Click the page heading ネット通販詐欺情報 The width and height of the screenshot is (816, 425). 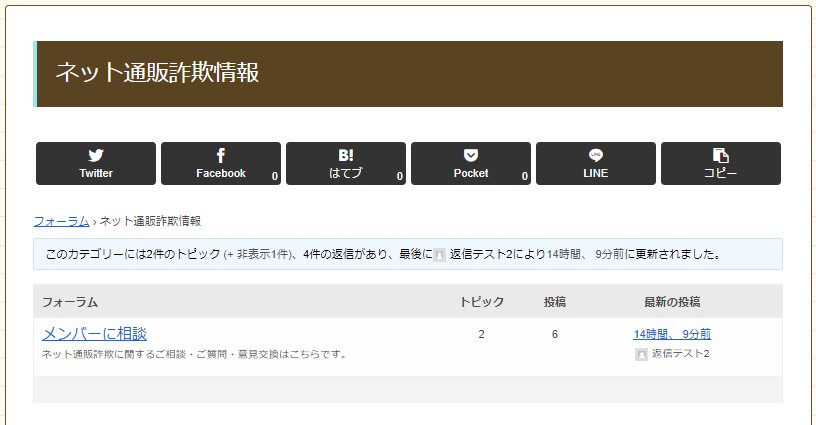(157, 72)
